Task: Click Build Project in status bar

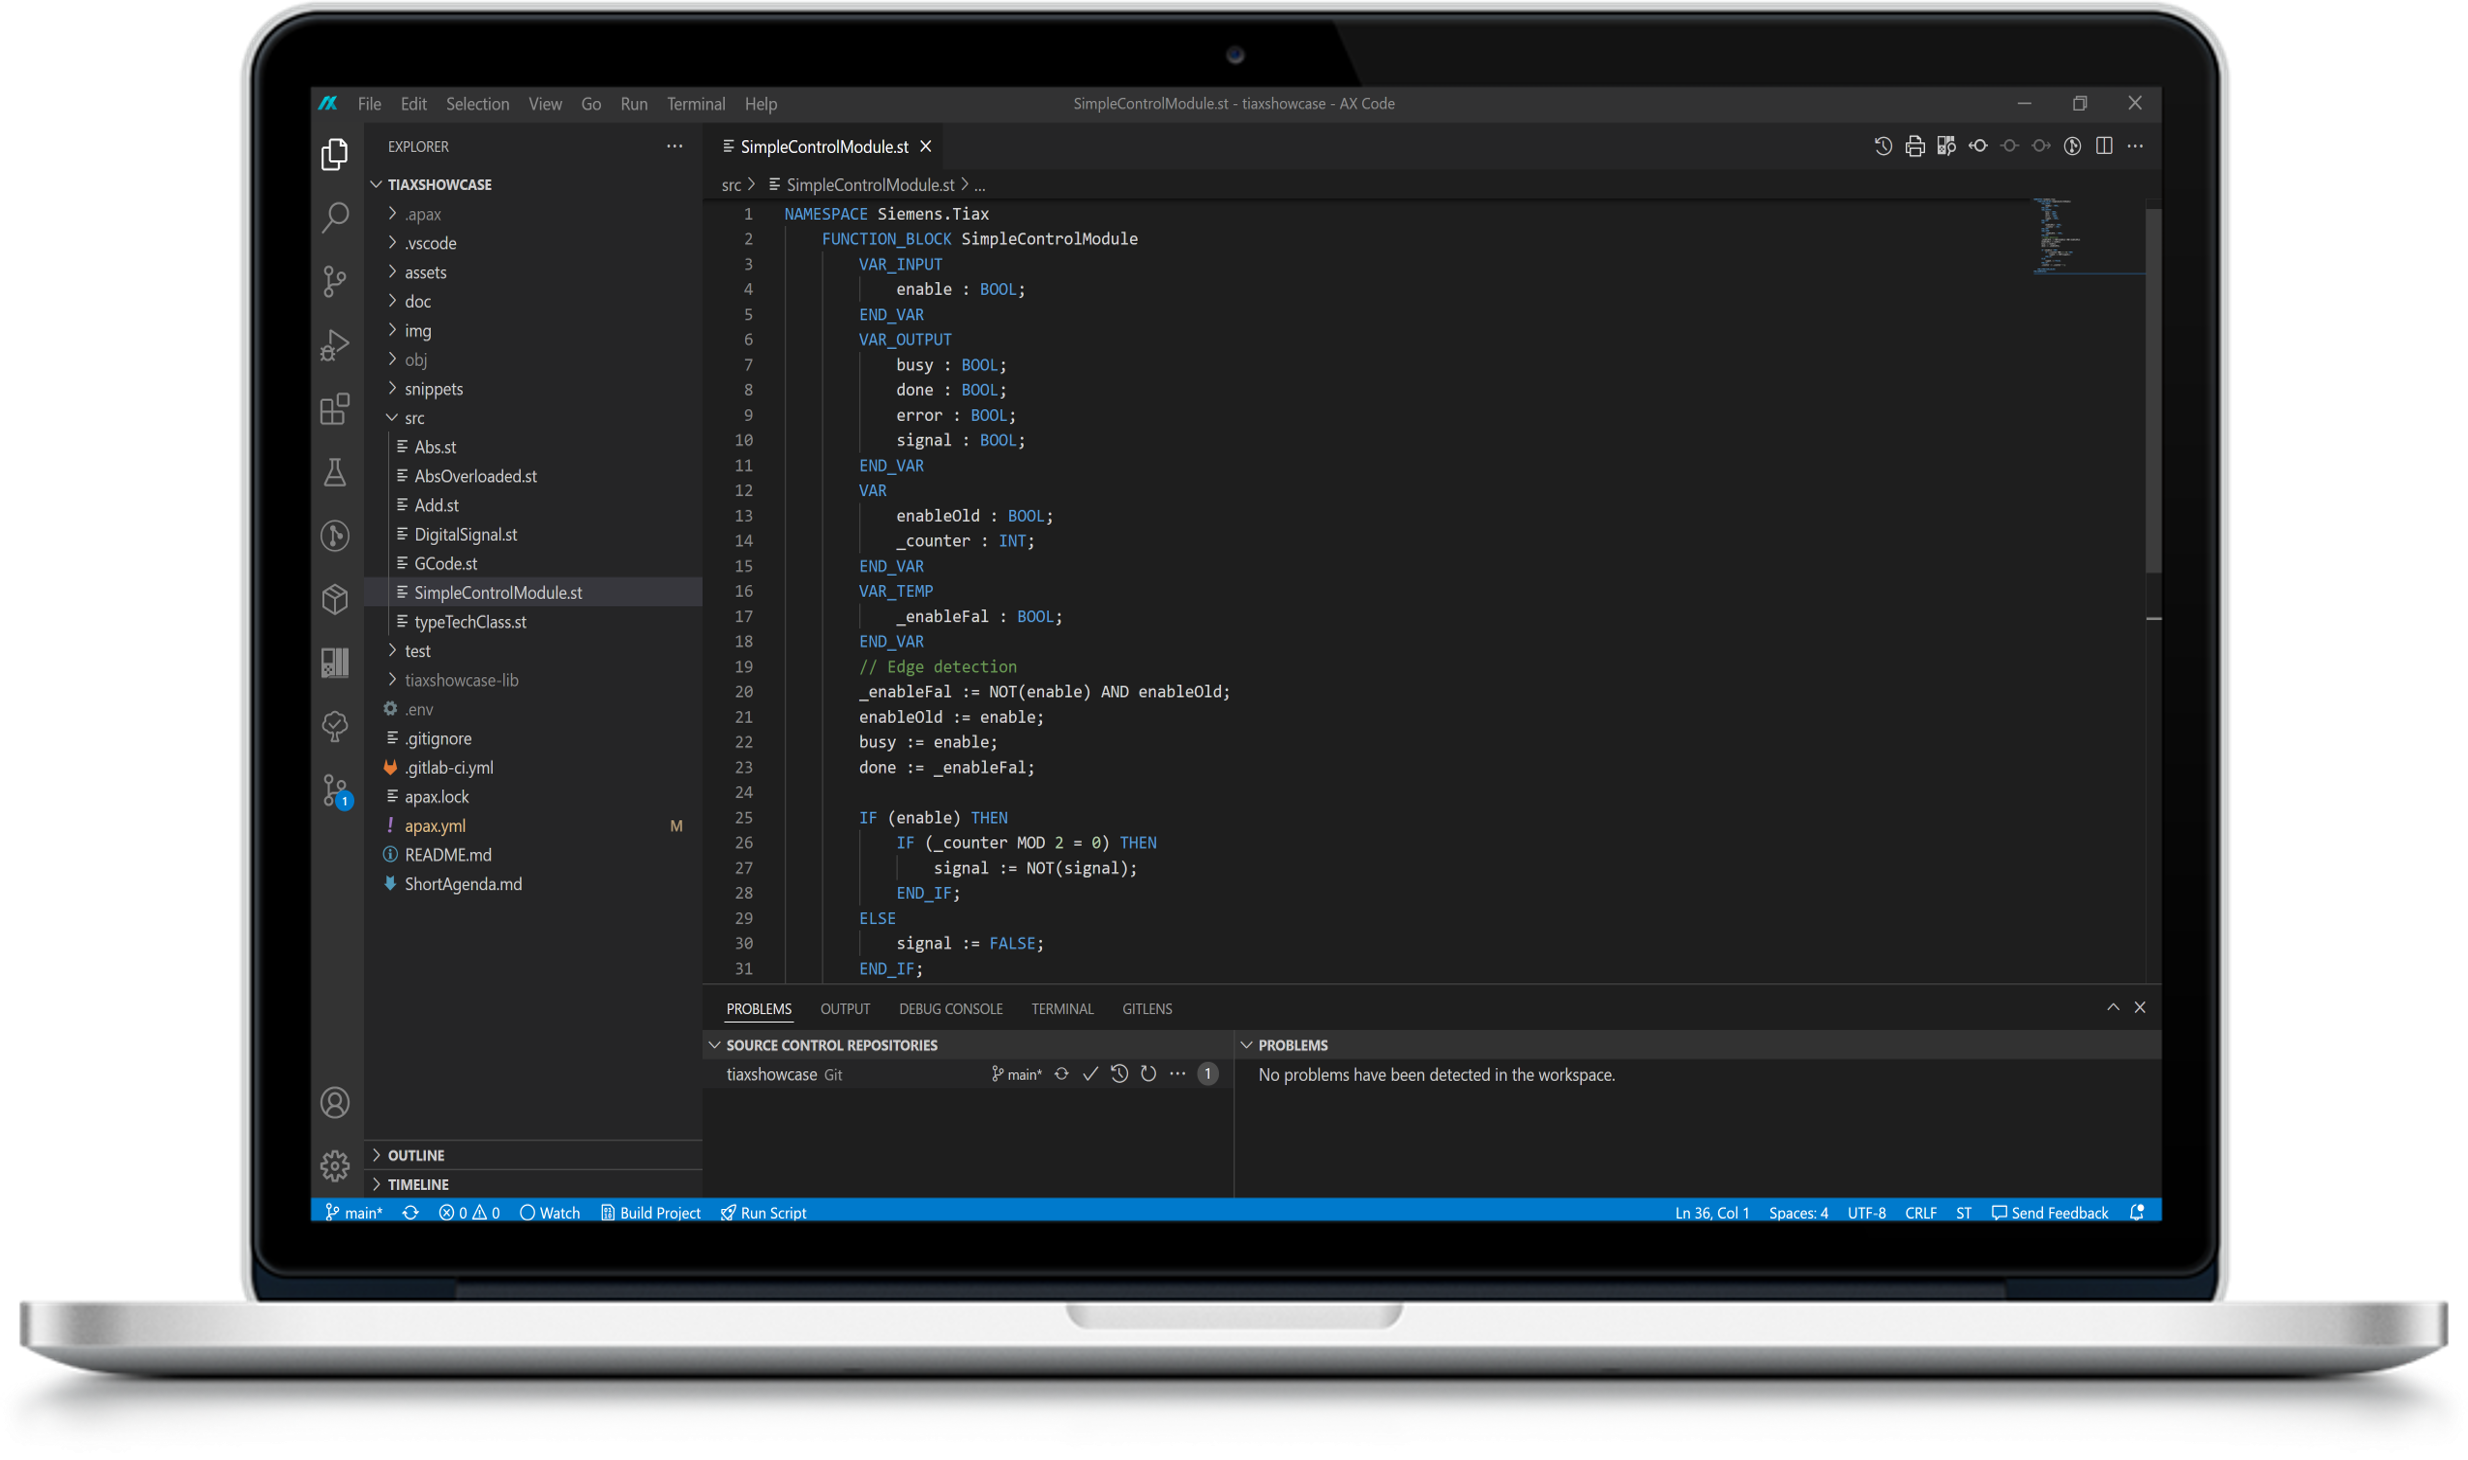Action: pos(651,1212)
